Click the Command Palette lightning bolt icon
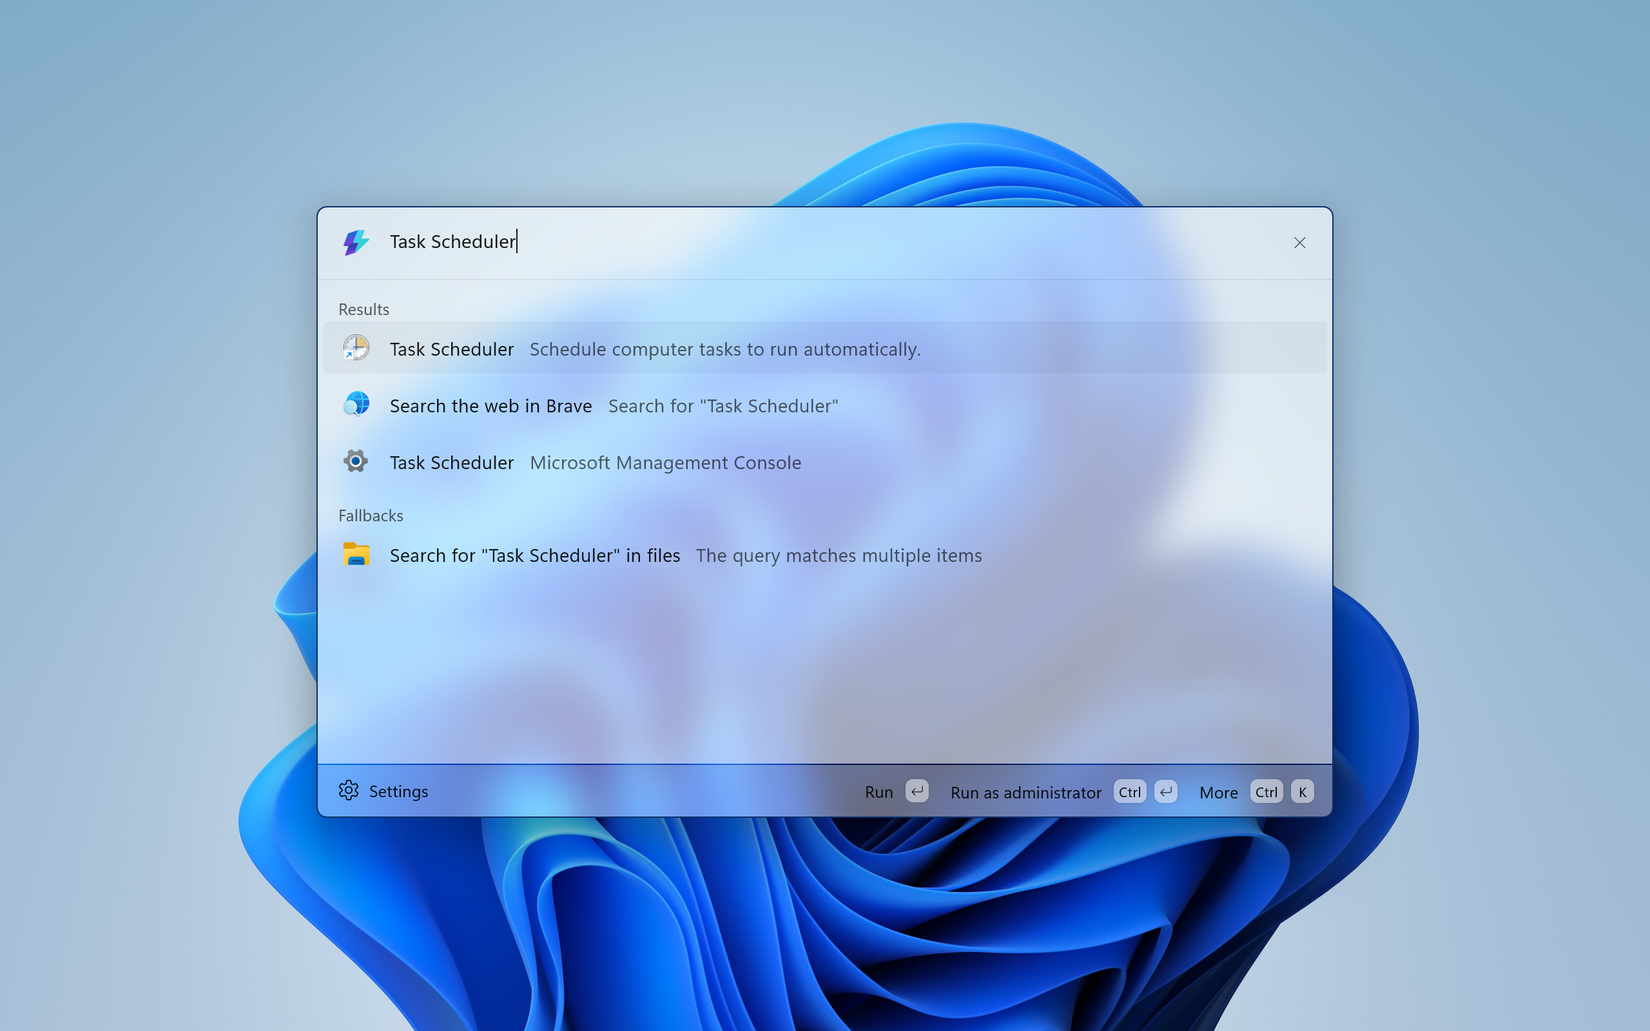The height and width of the screenshot is (1031, 1650). [355, 242]
